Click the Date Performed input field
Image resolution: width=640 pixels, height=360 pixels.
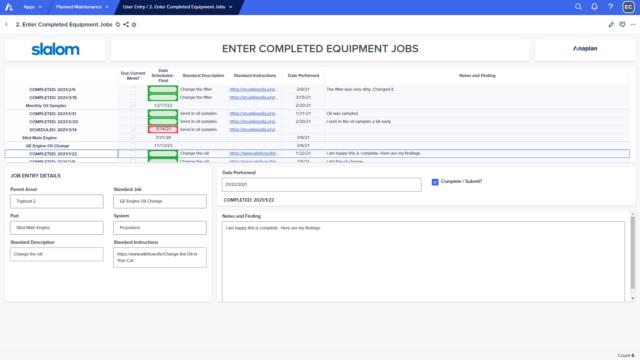coord(322,184)
